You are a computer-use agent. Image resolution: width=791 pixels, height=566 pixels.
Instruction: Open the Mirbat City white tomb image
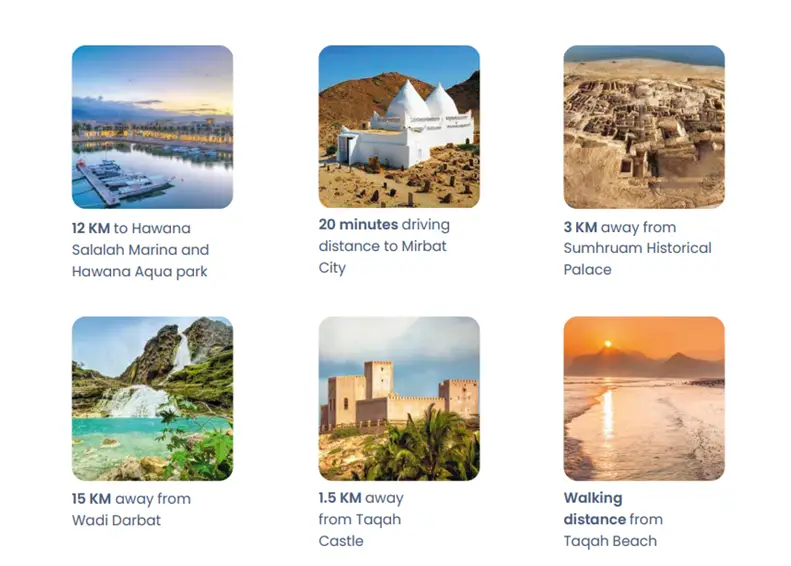click(x=399, y=127)
